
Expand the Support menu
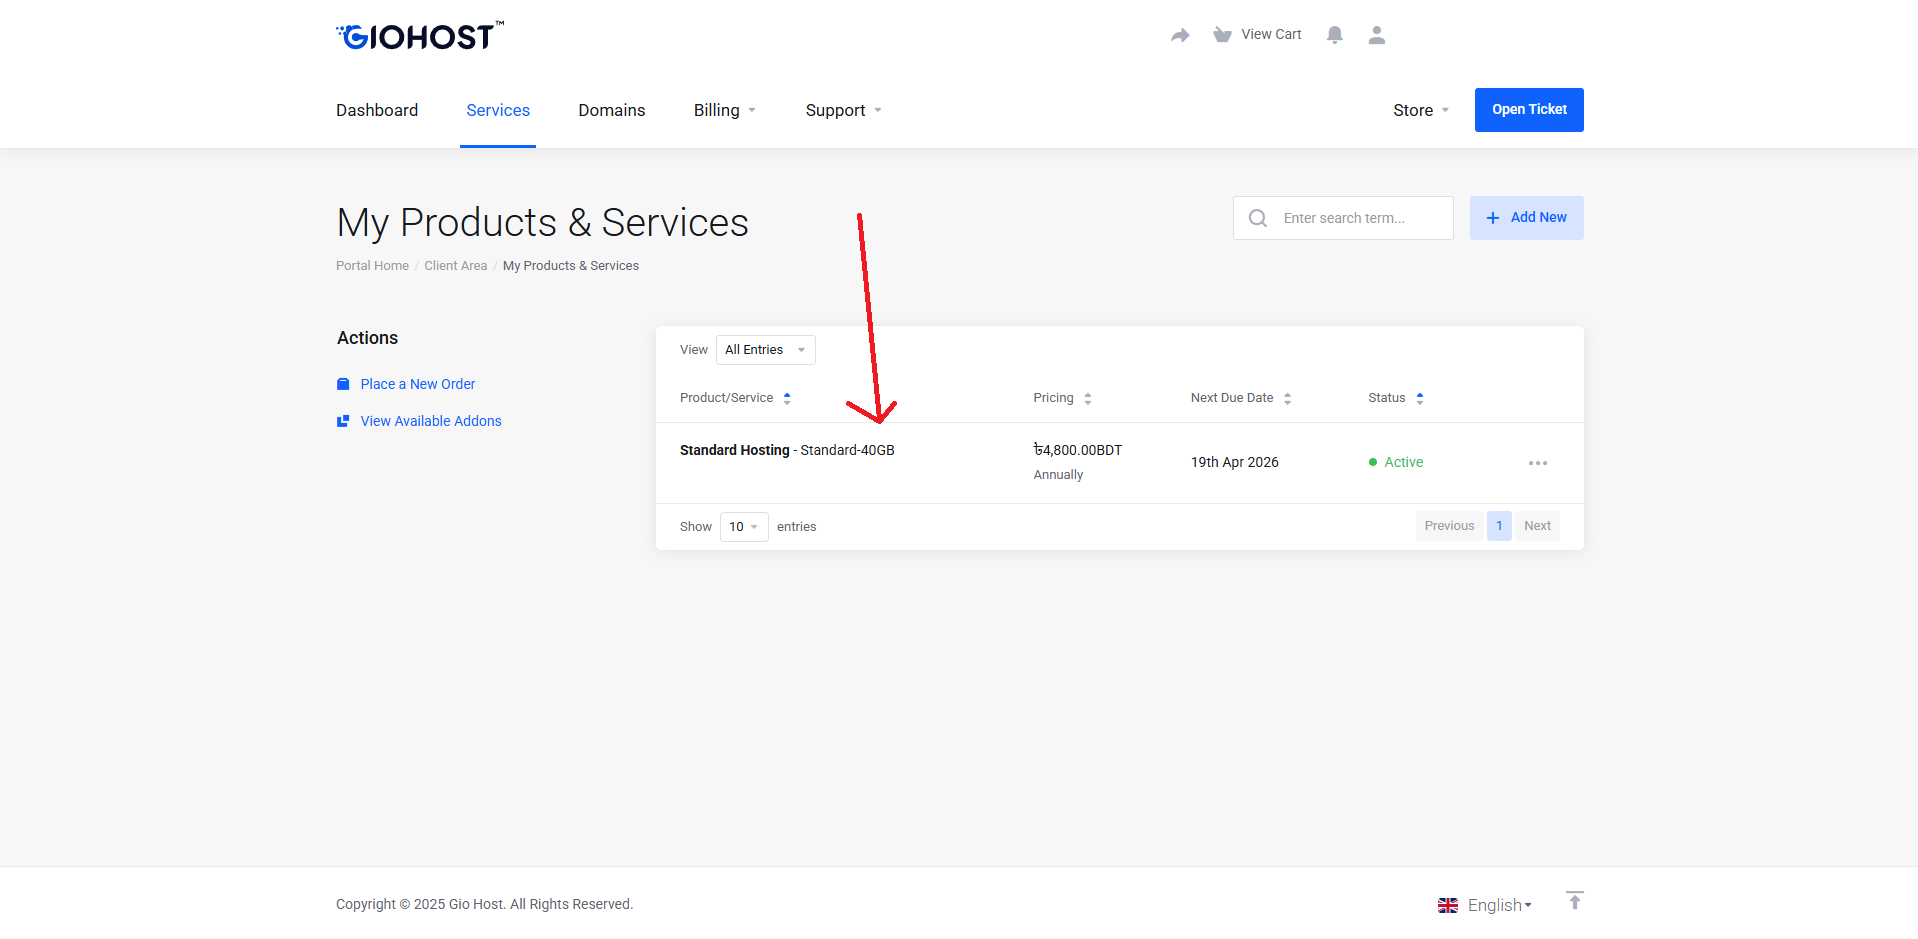tap(844, 110)
